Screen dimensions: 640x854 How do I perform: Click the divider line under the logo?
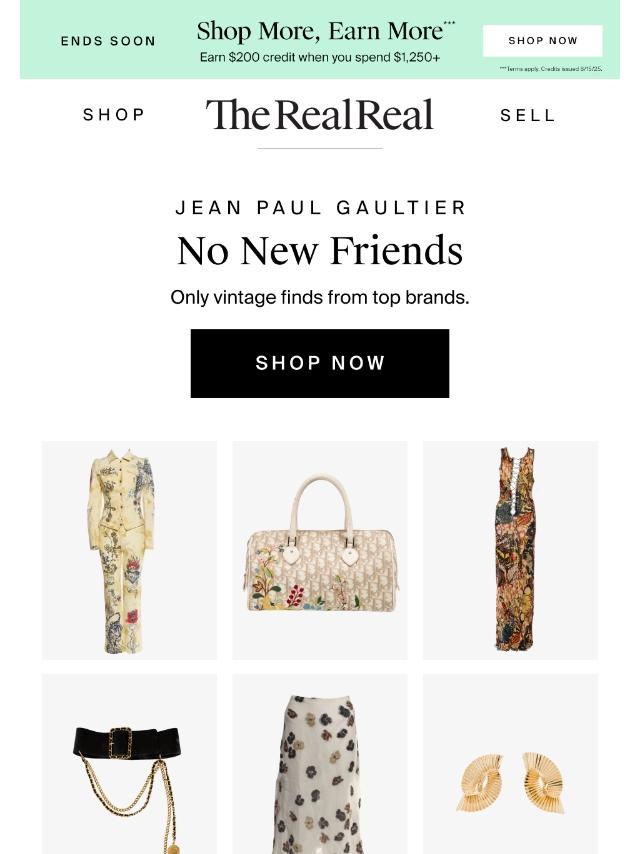click(320, 148)
